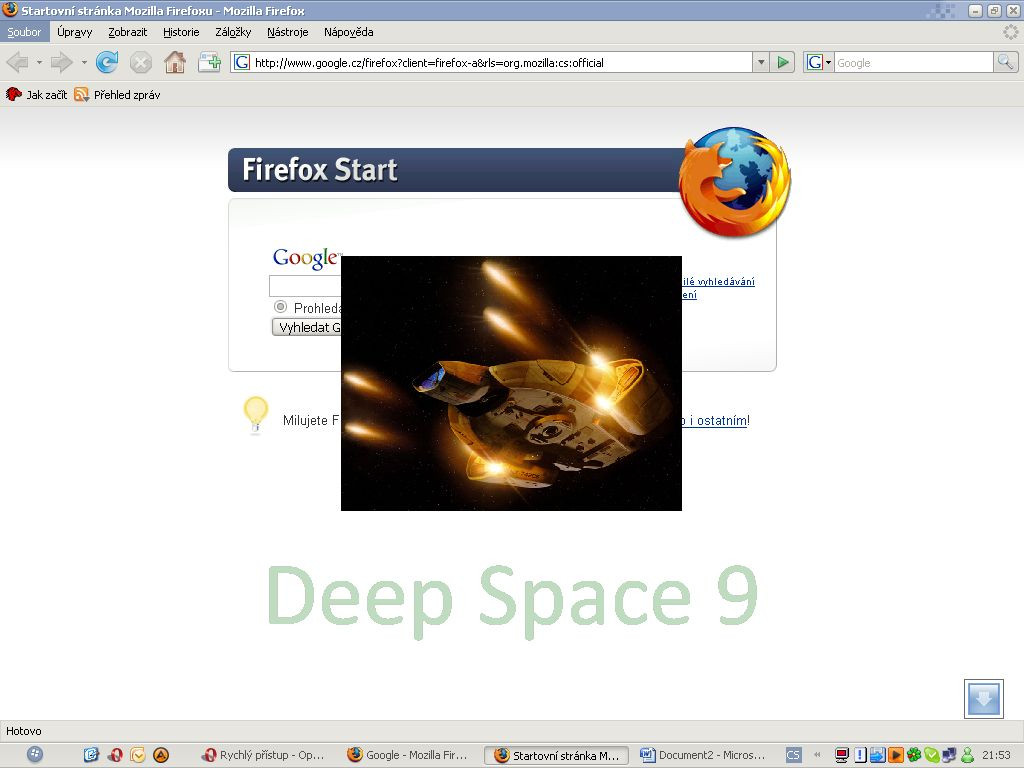Screen dimensions: 1024x768
Task: Click the exclamation mark tray icon
Action: 860,755
